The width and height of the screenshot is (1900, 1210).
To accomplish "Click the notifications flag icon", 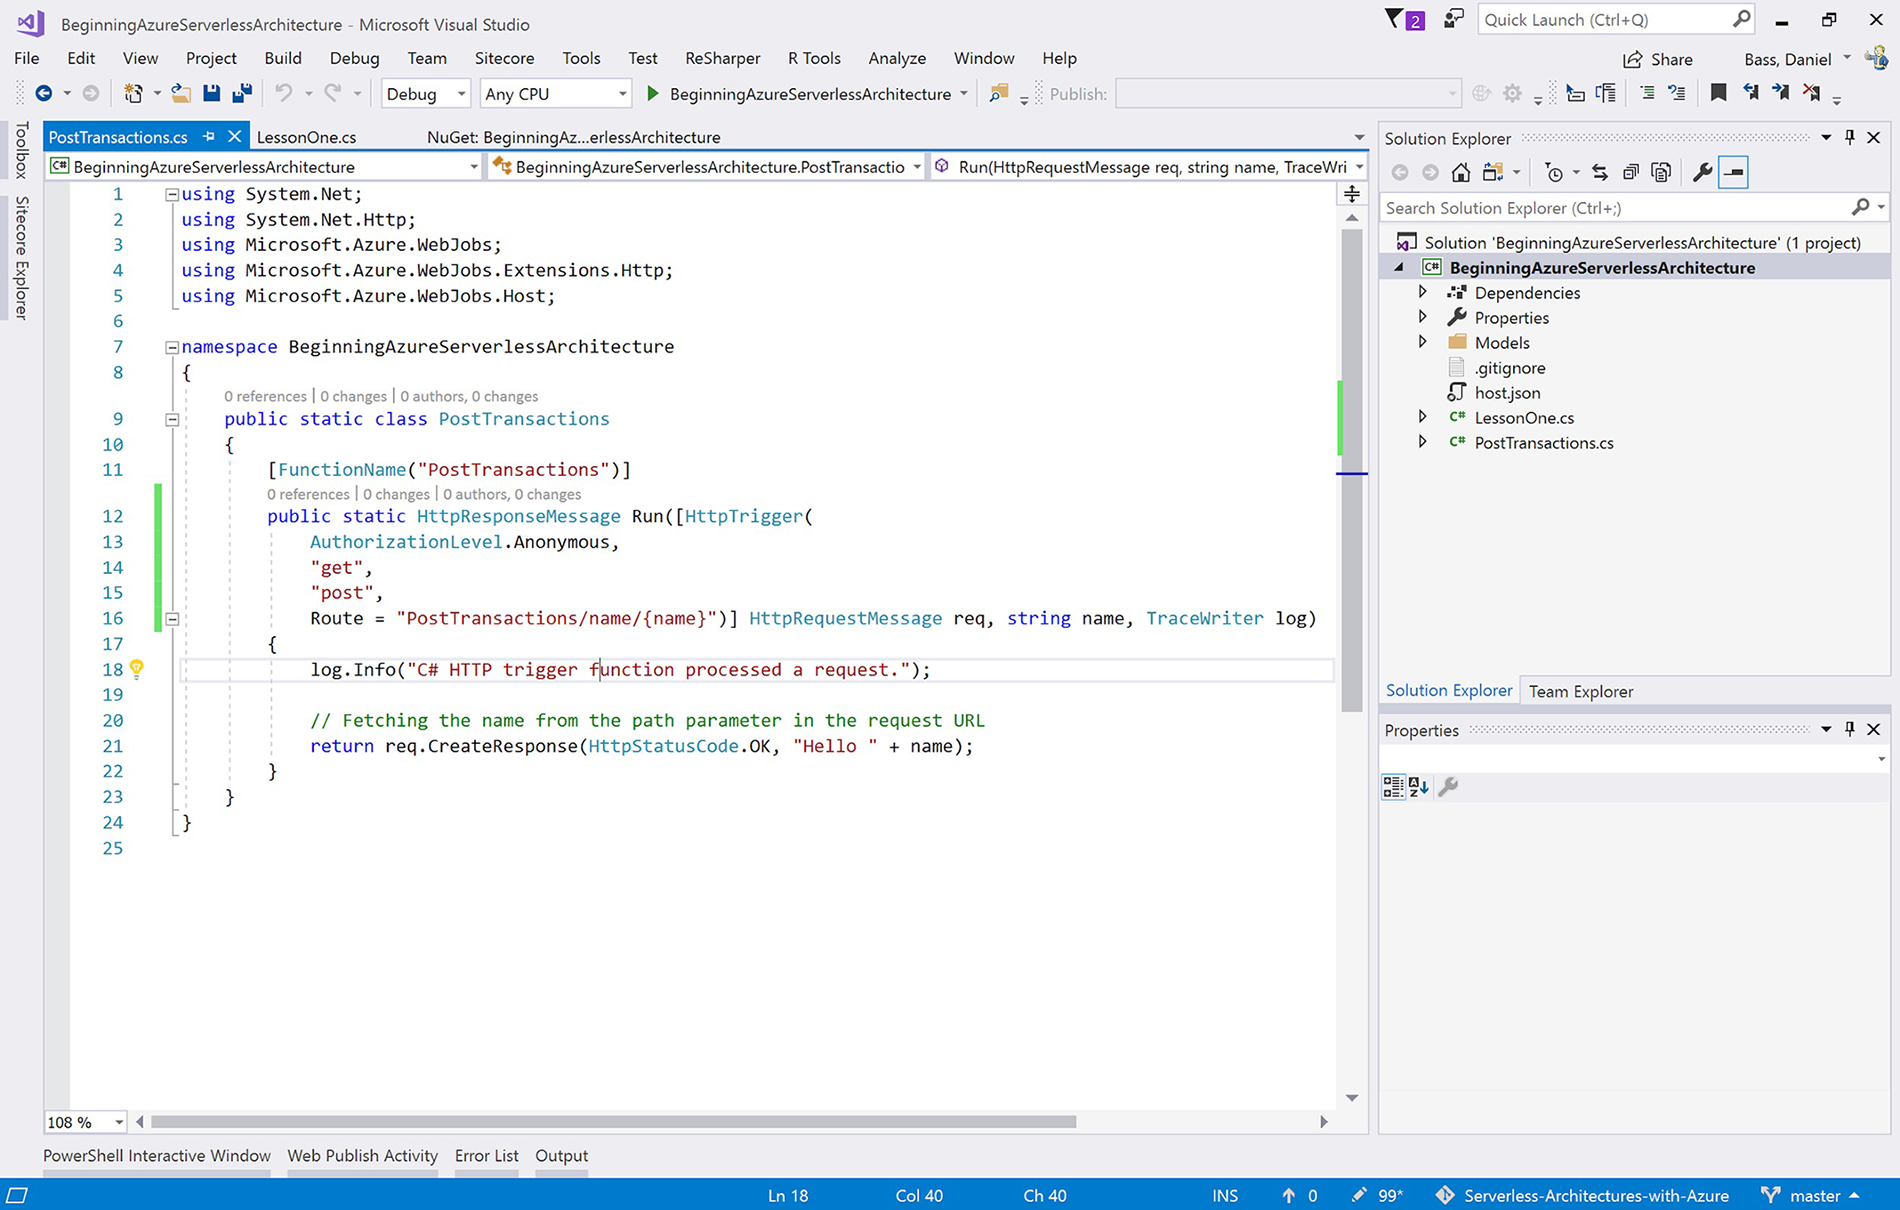I will click(x=1393, y=19).
